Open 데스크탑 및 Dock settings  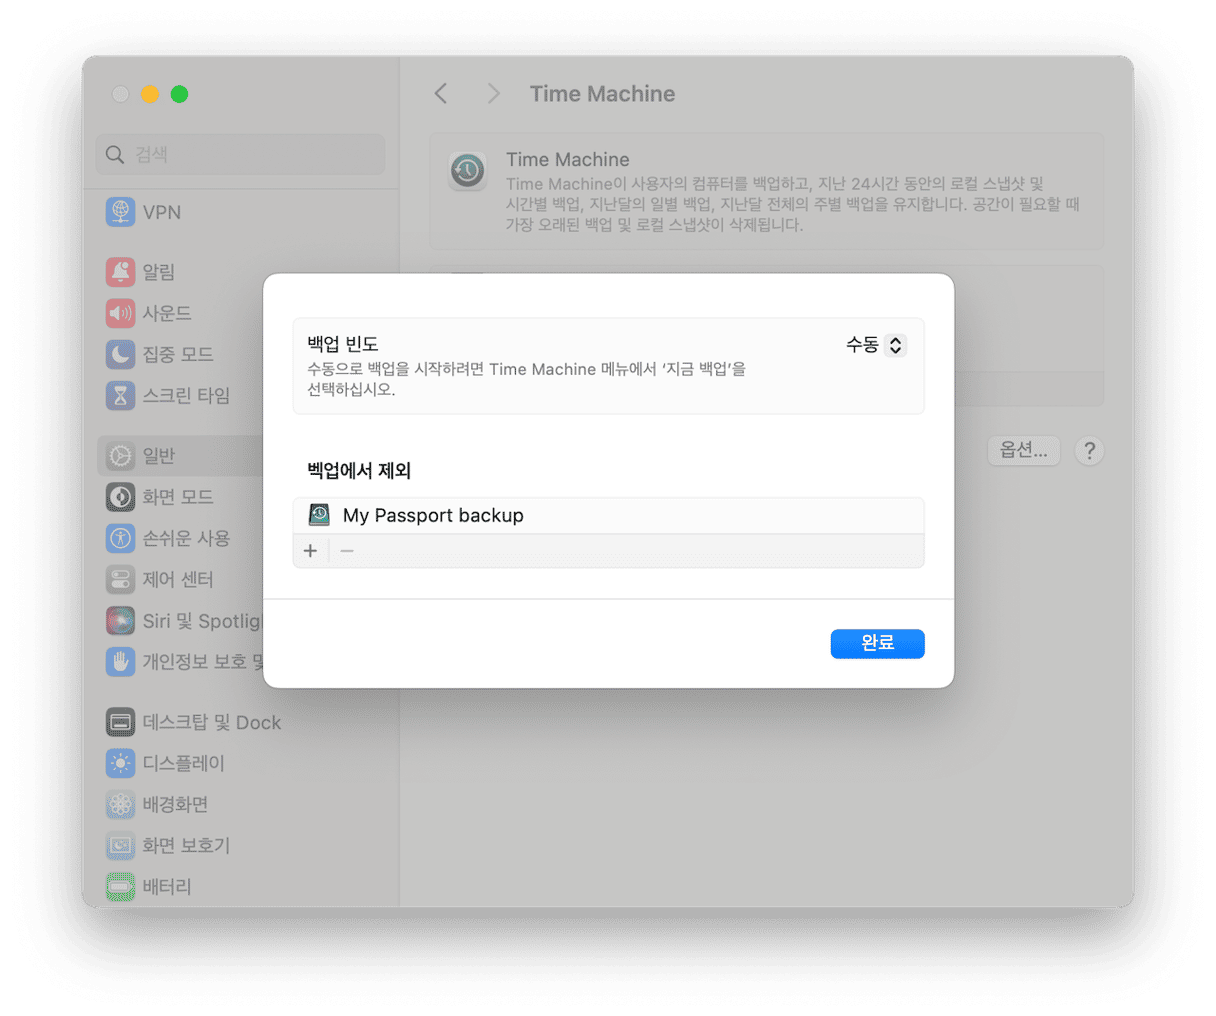click(x=211, y=722)
